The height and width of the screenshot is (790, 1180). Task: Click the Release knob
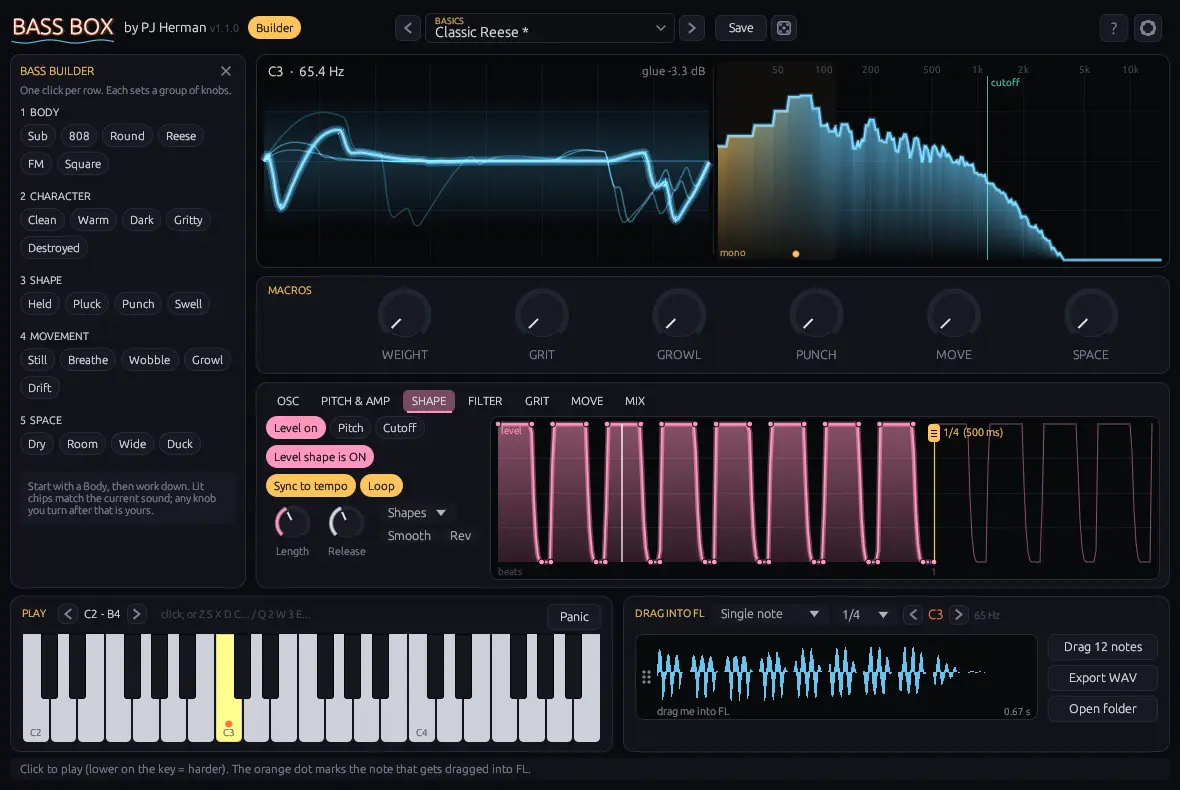pos(346,521)
